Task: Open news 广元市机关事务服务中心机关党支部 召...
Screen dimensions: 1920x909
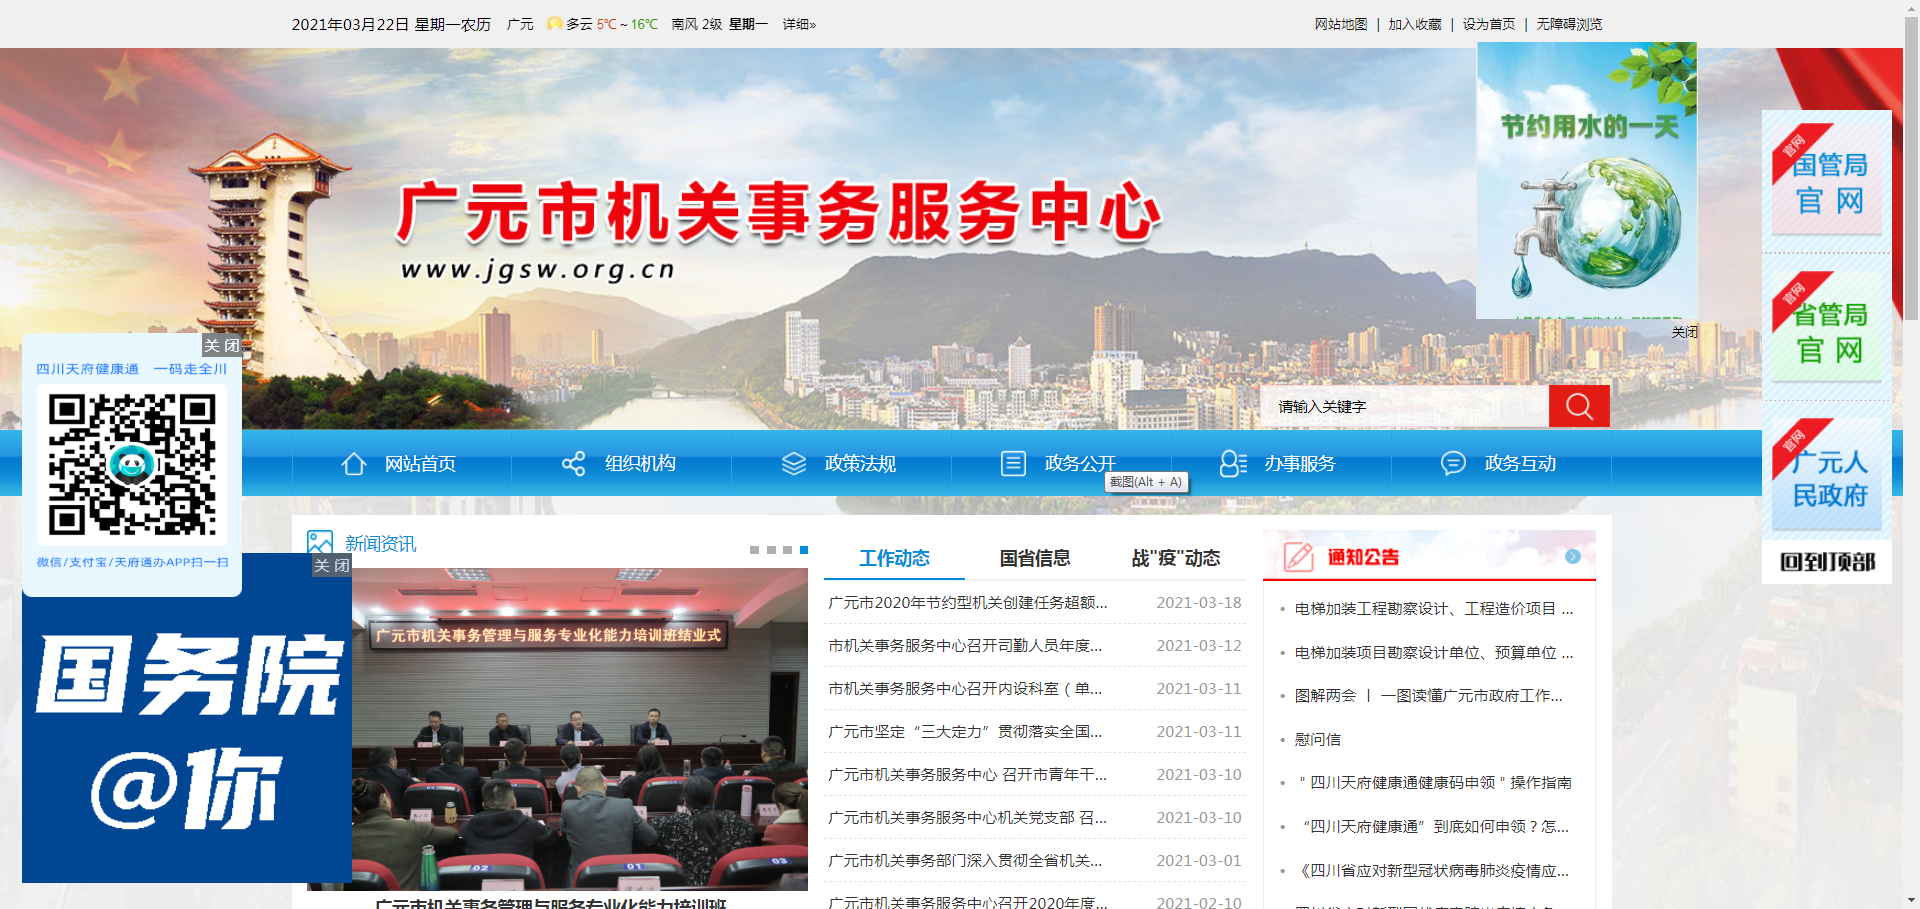Action: coord(967,817)
